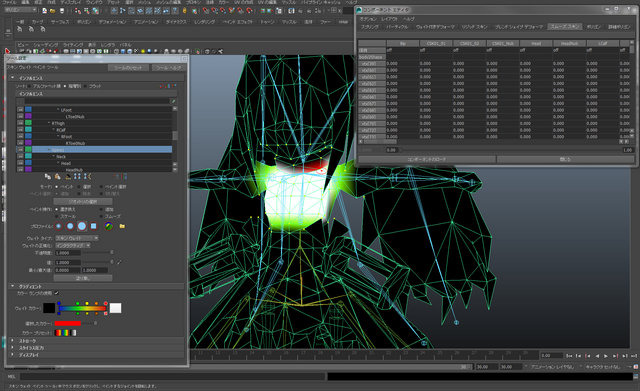Click the copy skin weights icon below the influence list

pos(48,177)
